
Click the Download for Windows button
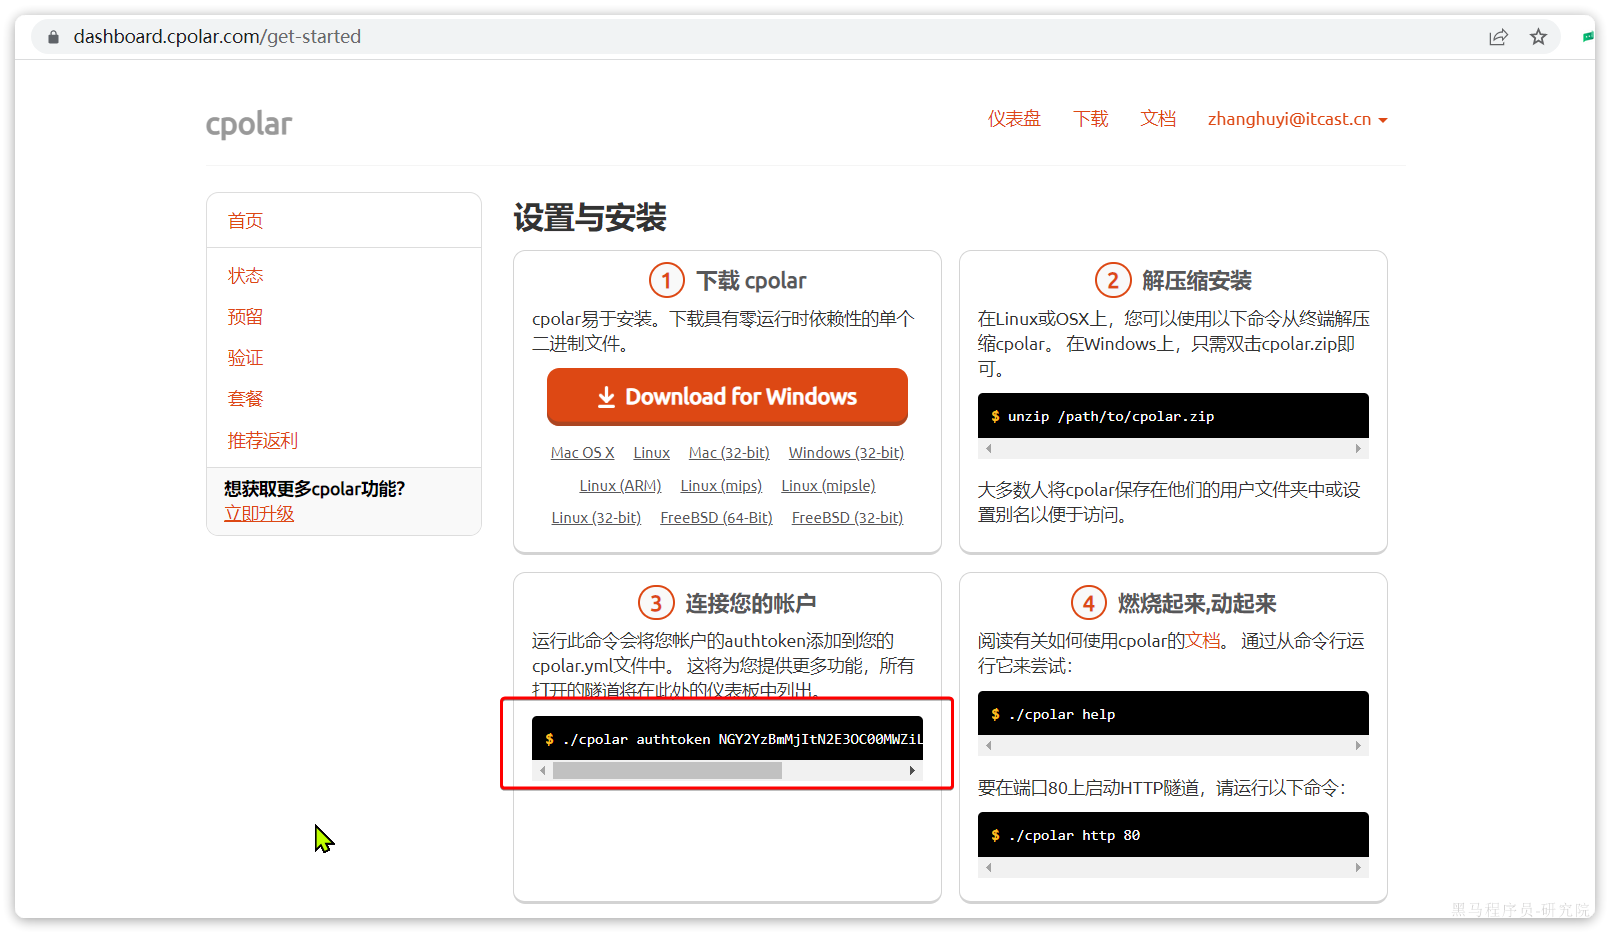click(x=727, y=397)
